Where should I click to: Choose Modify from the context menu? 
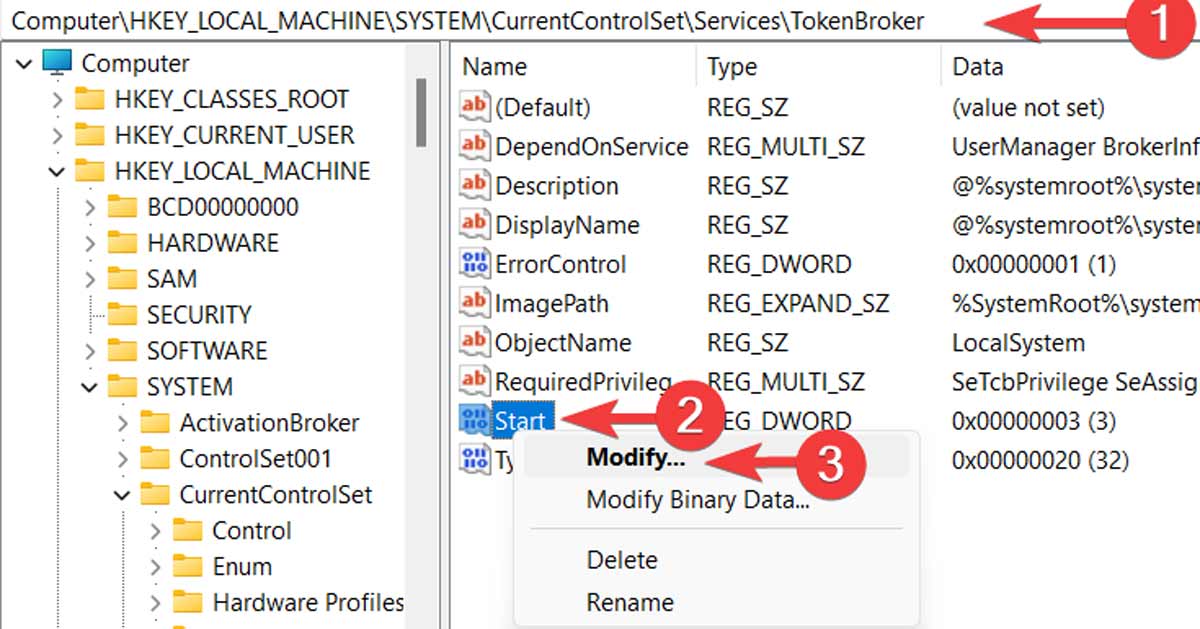[634, 458]
